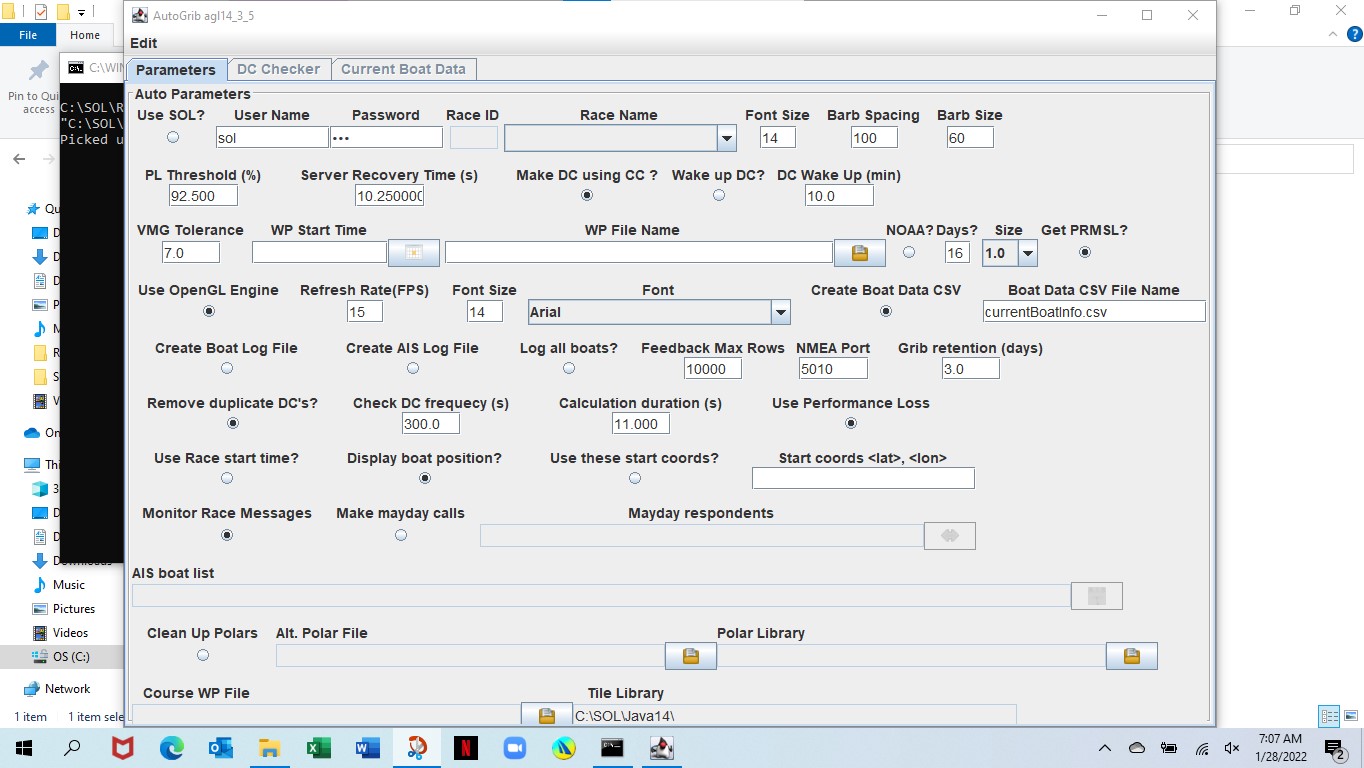The image size is (1364, 768).
Task: Select the NOAA? radio button
Action: (x=909, y=252)
